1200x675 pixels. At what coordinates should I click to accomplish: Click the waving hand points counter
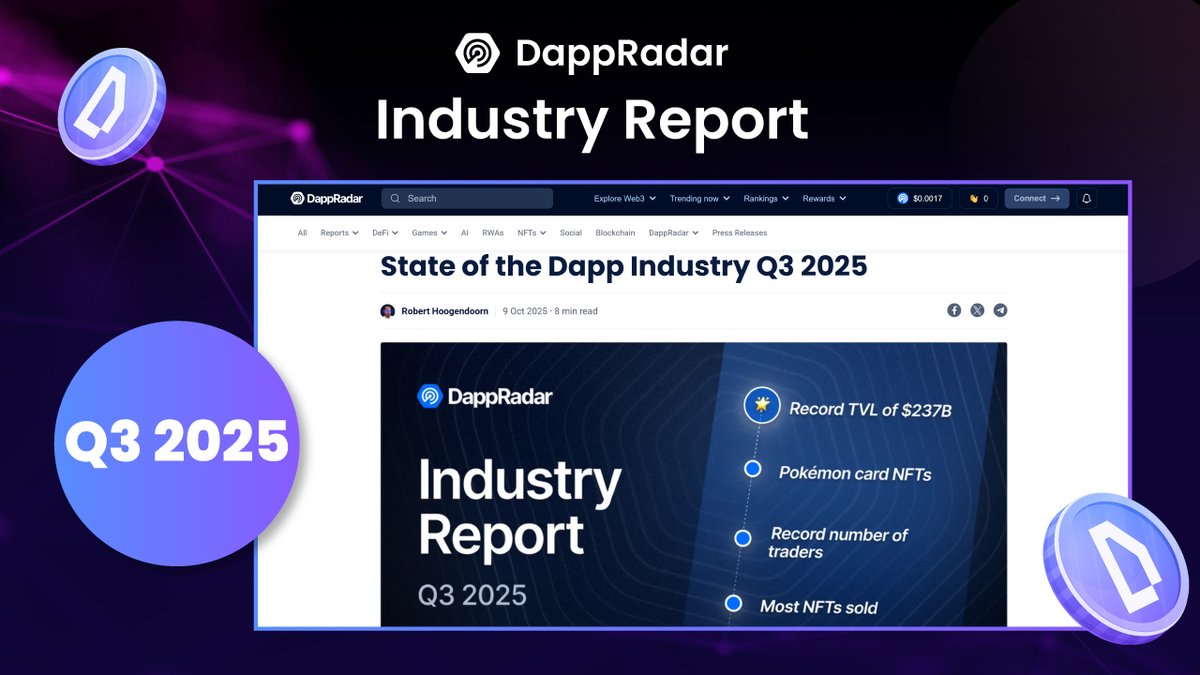pos(978,198)
